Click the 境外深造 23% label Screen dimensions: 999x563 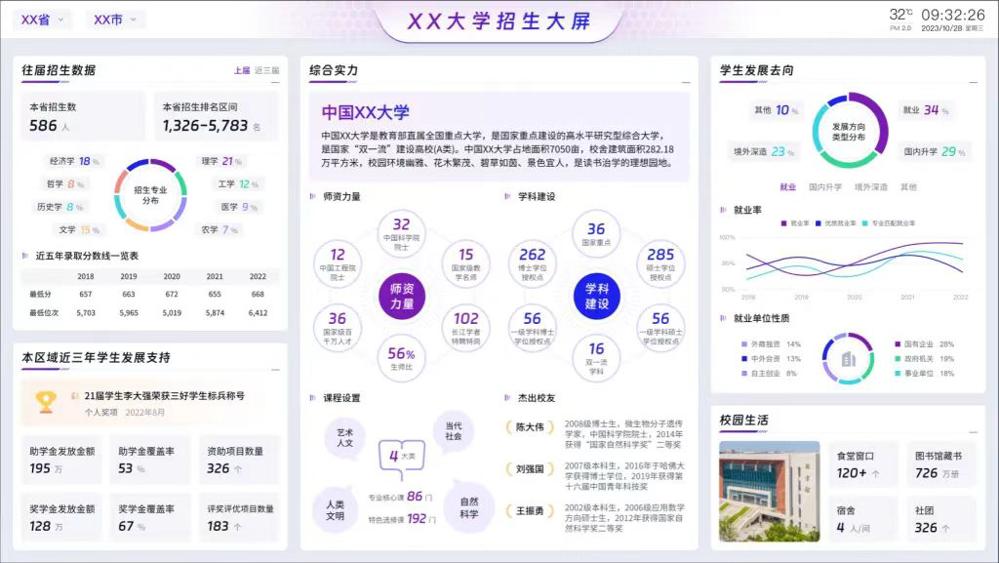[x=763, y=152]
